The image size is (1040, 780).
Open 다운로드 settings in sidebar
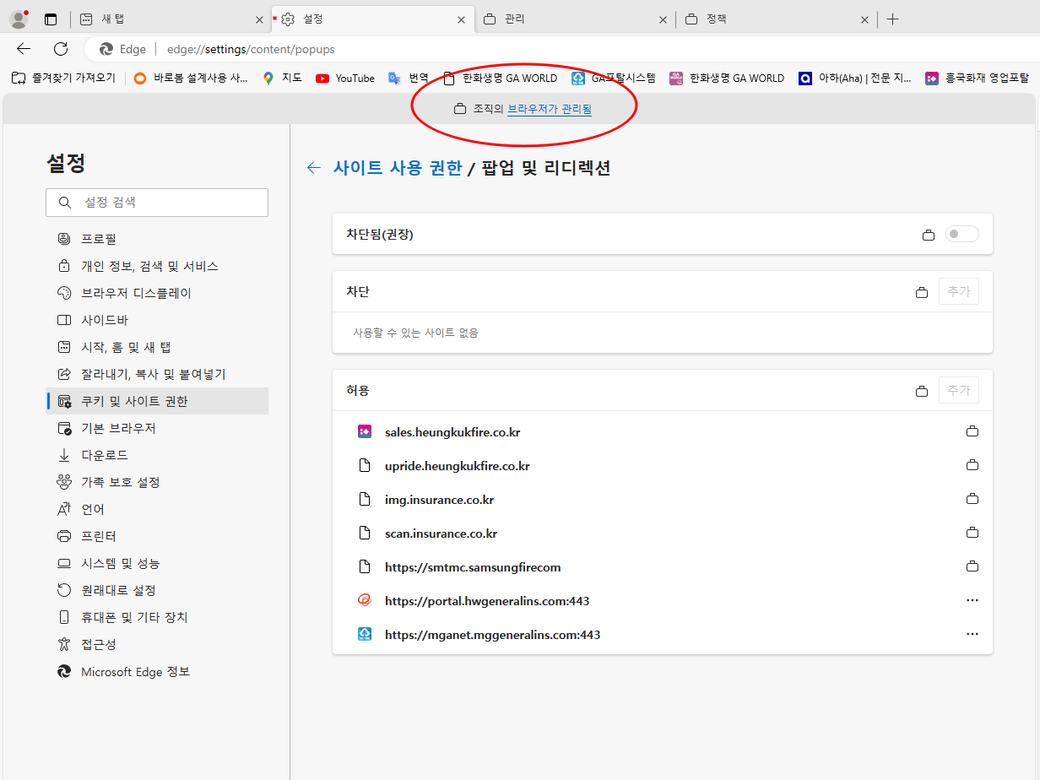pyautogui.click(x=105, y=455)
